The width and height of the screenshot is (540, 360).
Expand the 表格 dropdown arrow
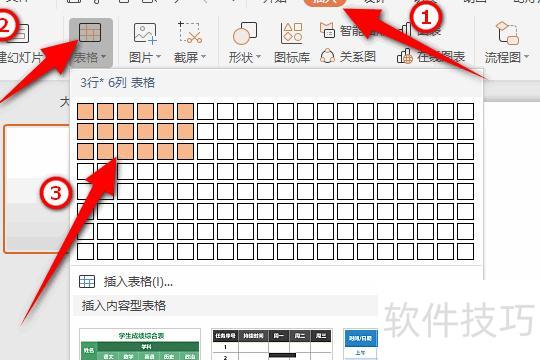coord(104,56)
